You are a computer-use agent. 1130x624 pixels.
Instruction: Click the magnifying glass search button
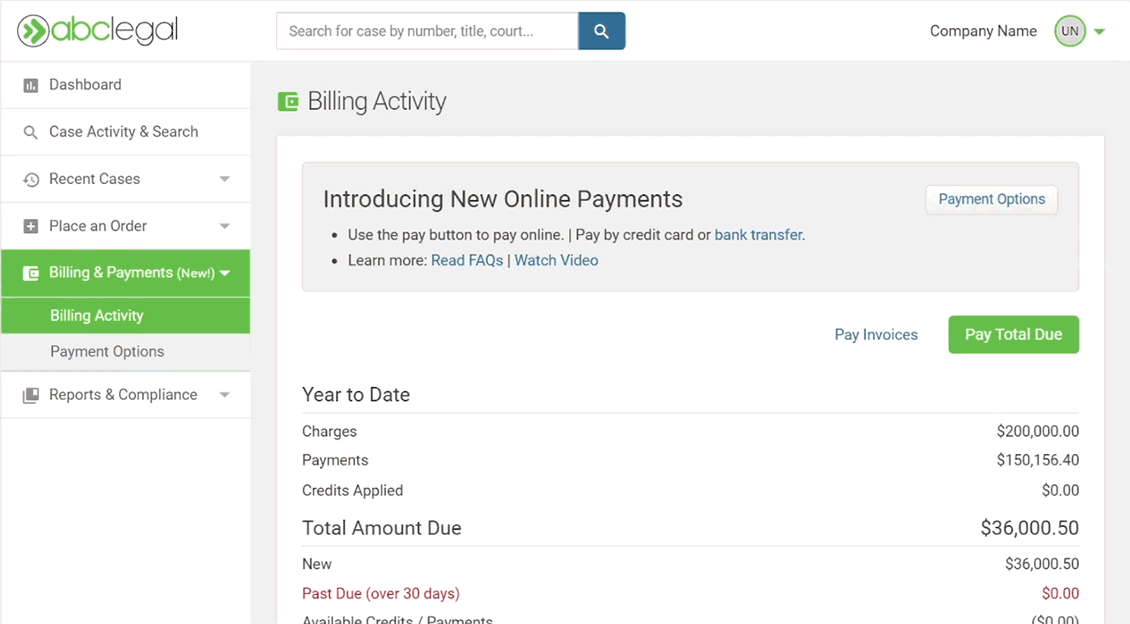click(601, 31)
